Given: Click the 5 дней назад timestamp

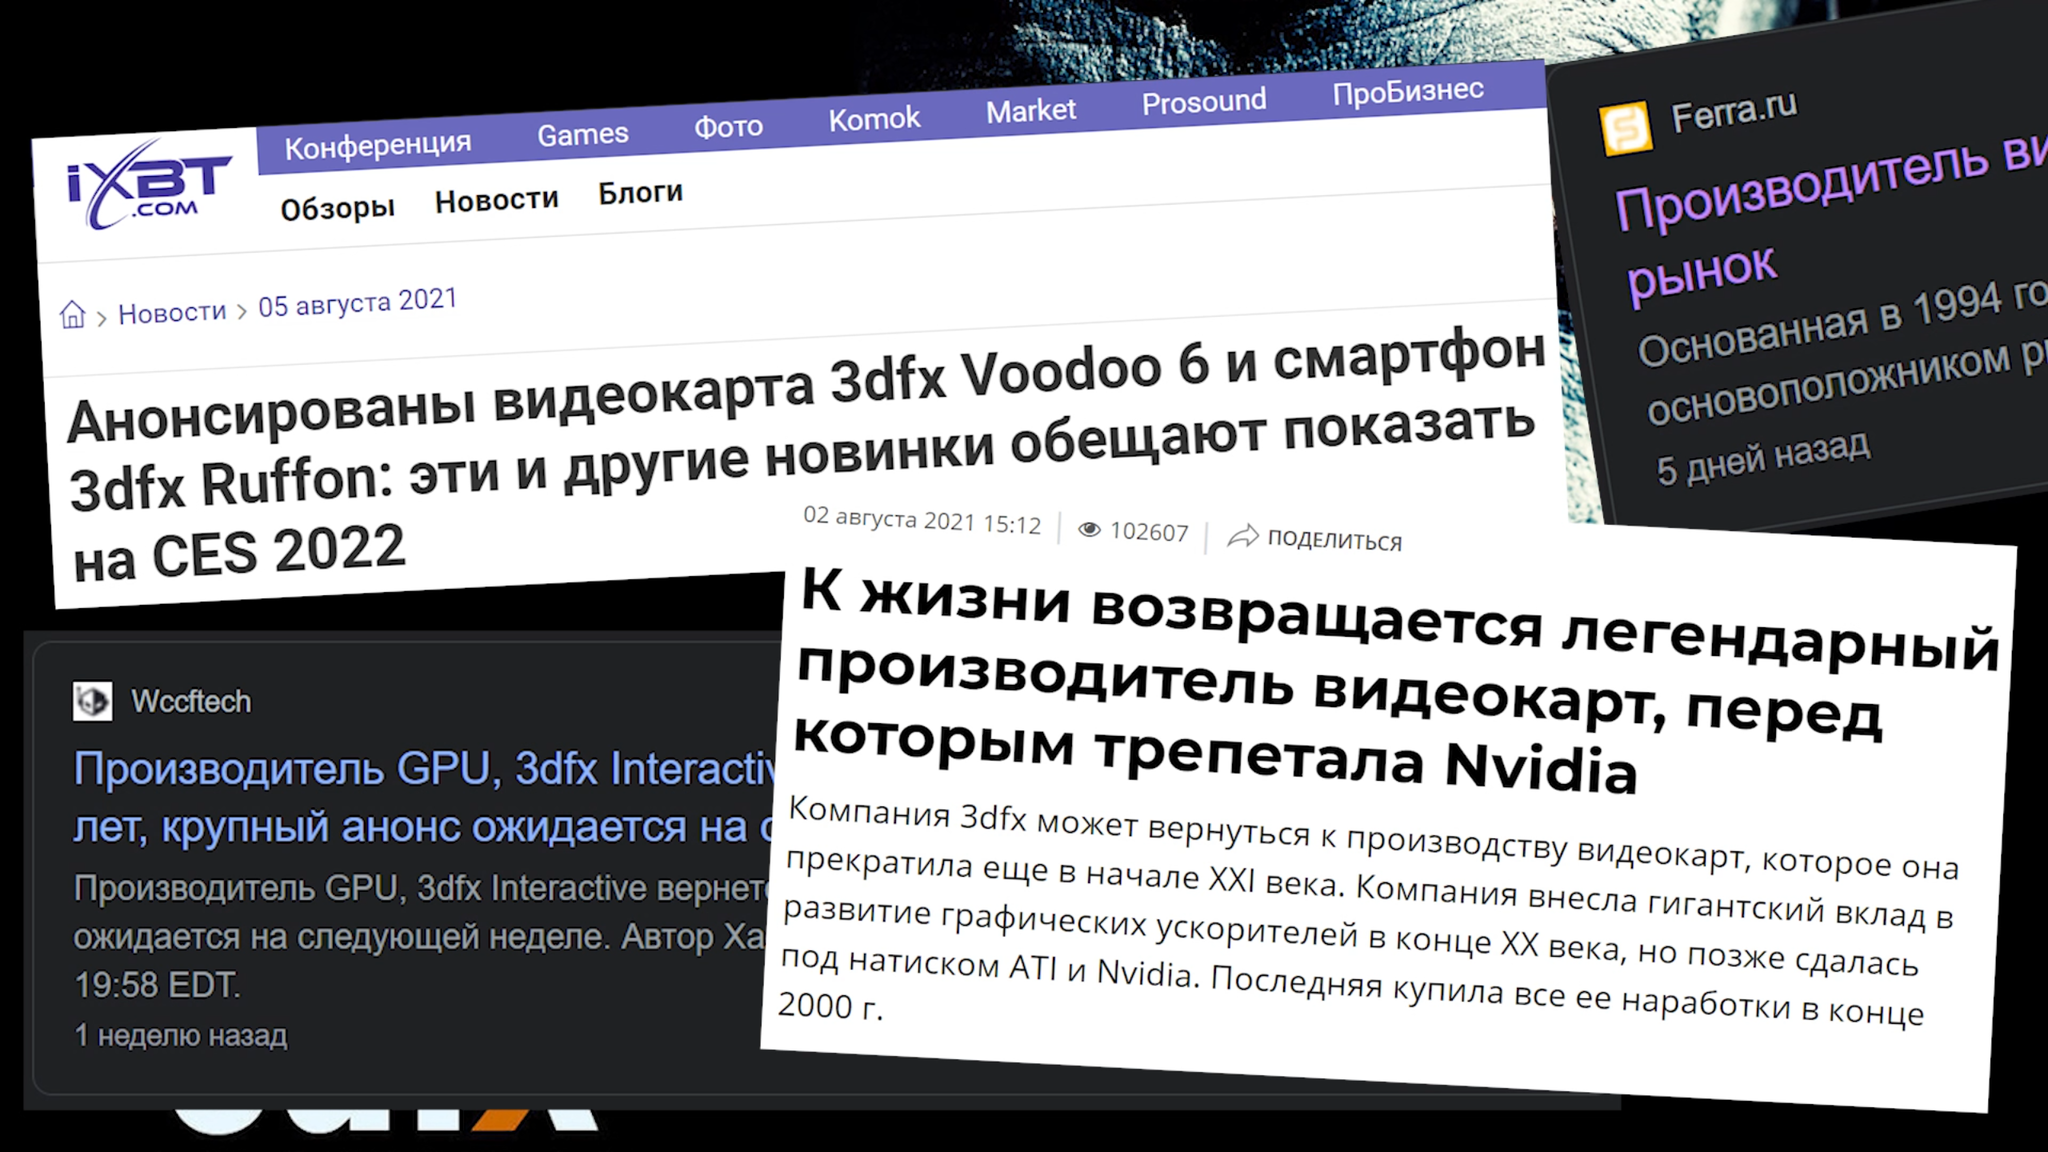Looking at the screenshot, I should coord(1762,457).
